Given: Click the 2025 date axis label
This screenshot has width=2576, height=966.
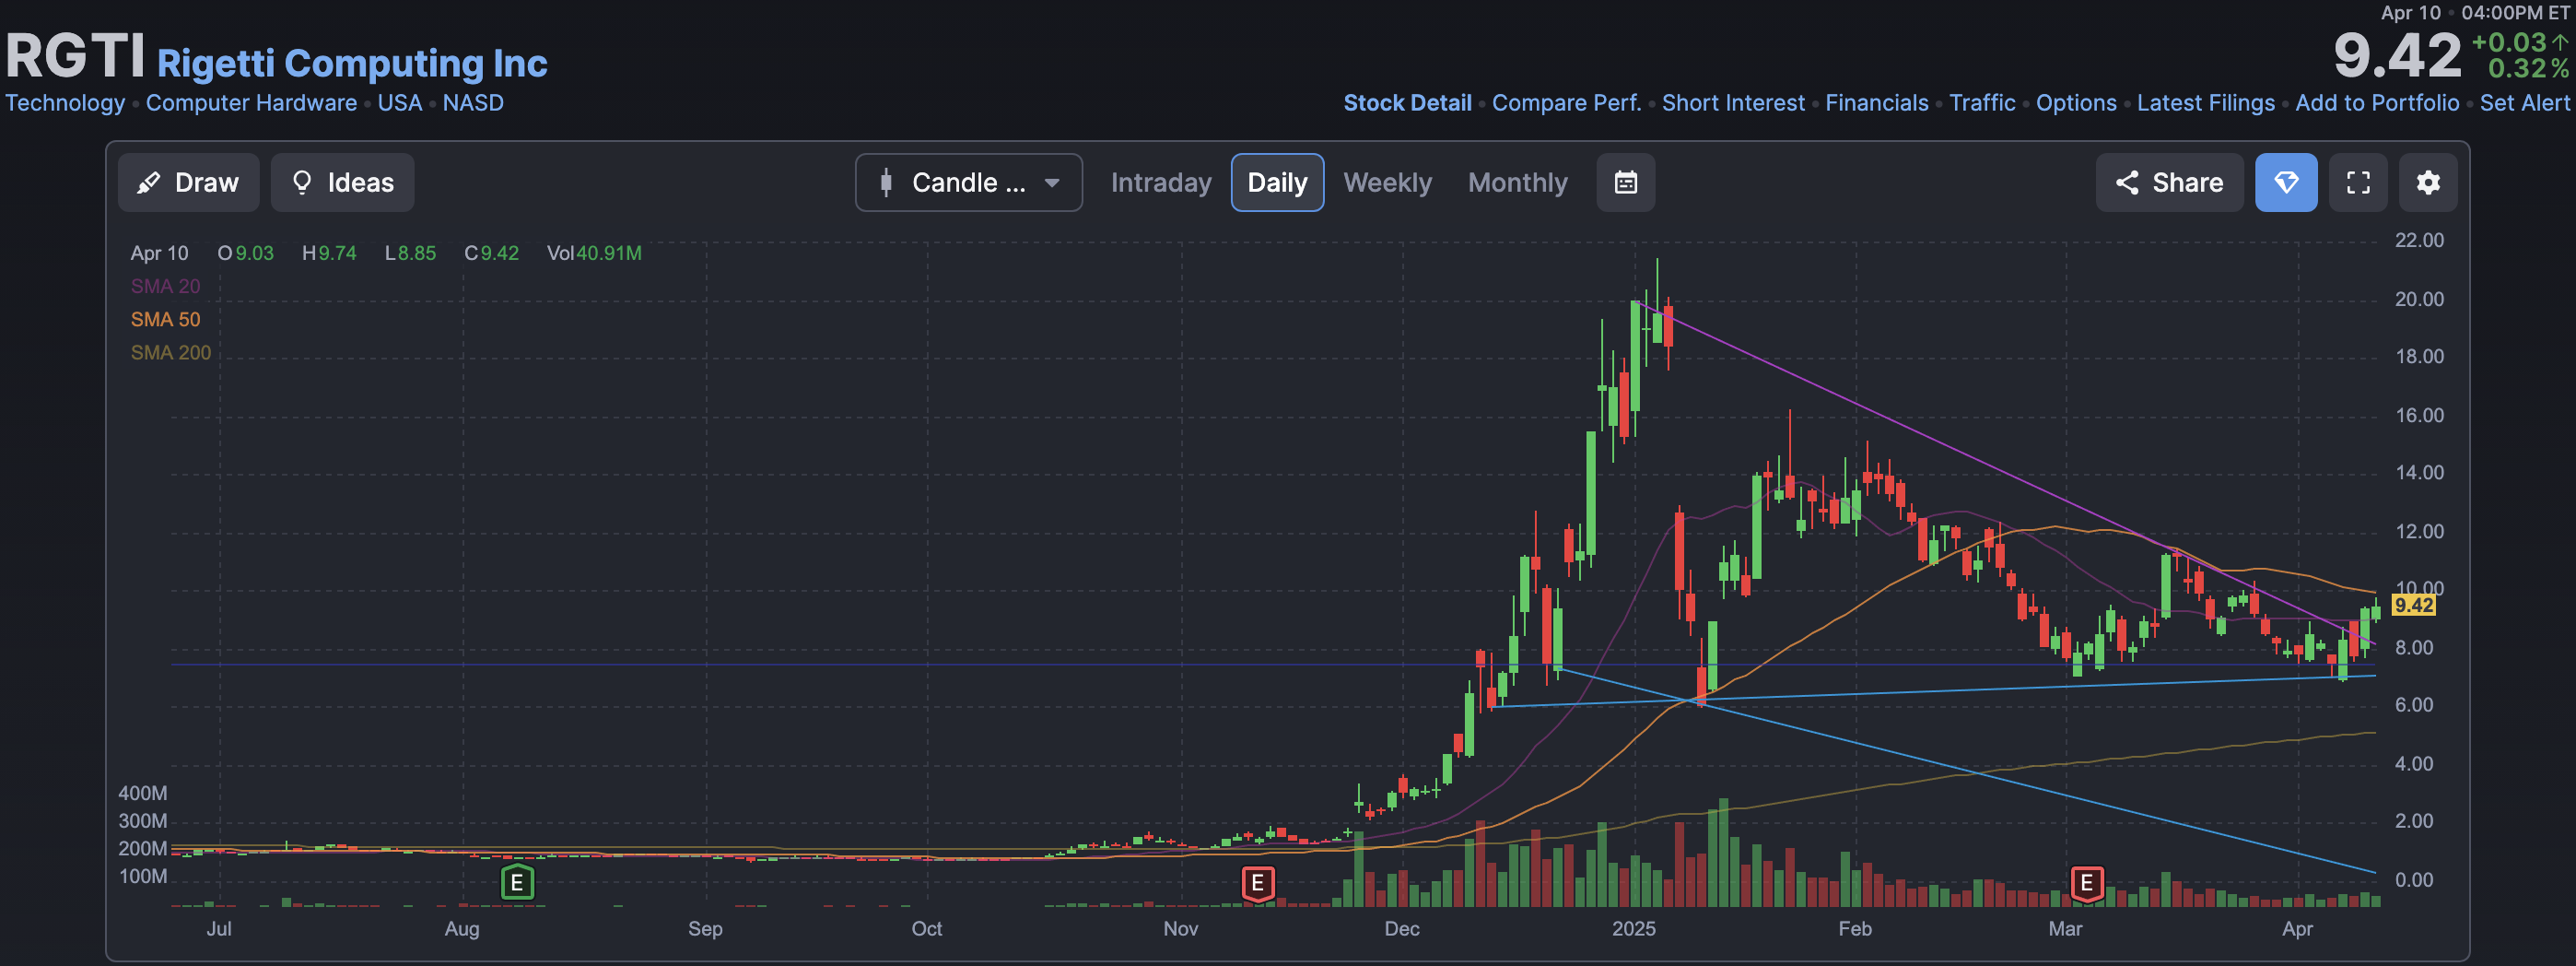Looking at the screenshot, I should (x=1633, y=928).
